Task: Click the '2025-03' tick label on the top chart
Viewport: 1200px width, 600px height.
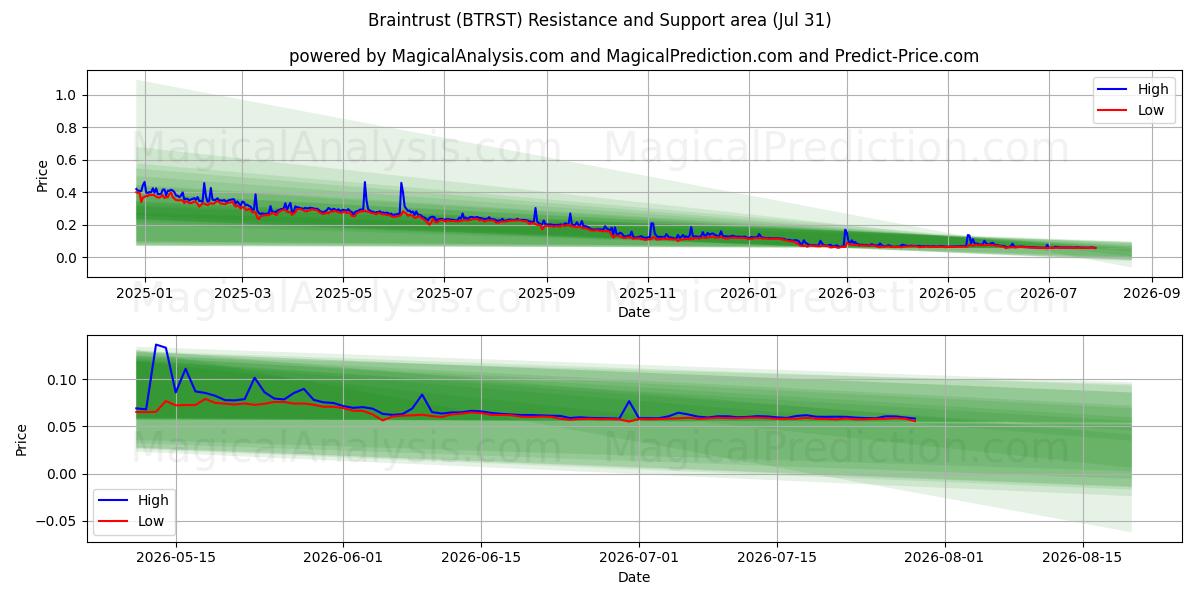Action: (242, 293)
